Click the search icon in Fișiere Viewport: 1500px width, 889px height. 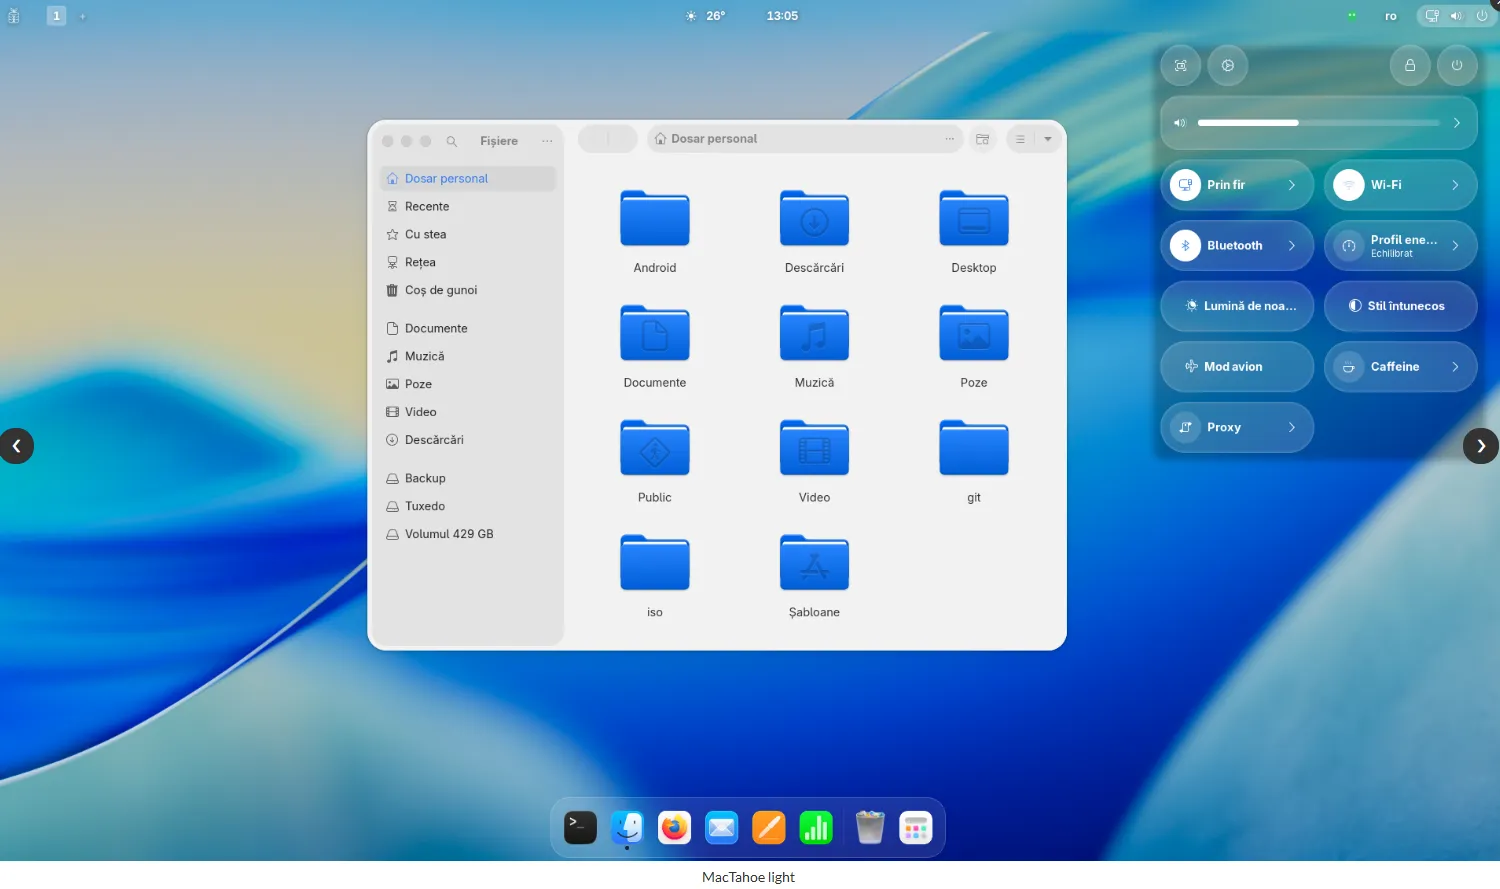pyautogui.click(x=452, y=141)
